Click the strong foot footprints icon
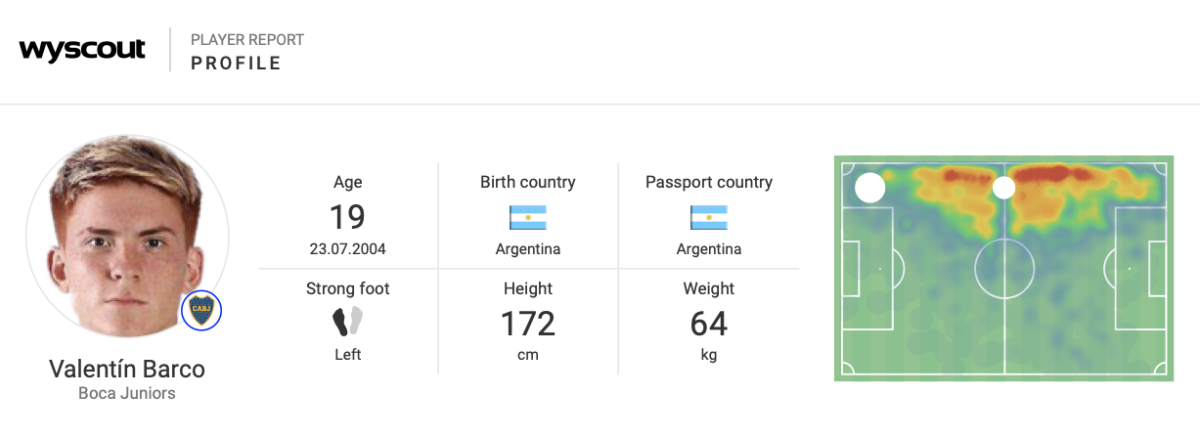Image resolution: width=1200 pixels, height=438 pixels. point(347,321)
